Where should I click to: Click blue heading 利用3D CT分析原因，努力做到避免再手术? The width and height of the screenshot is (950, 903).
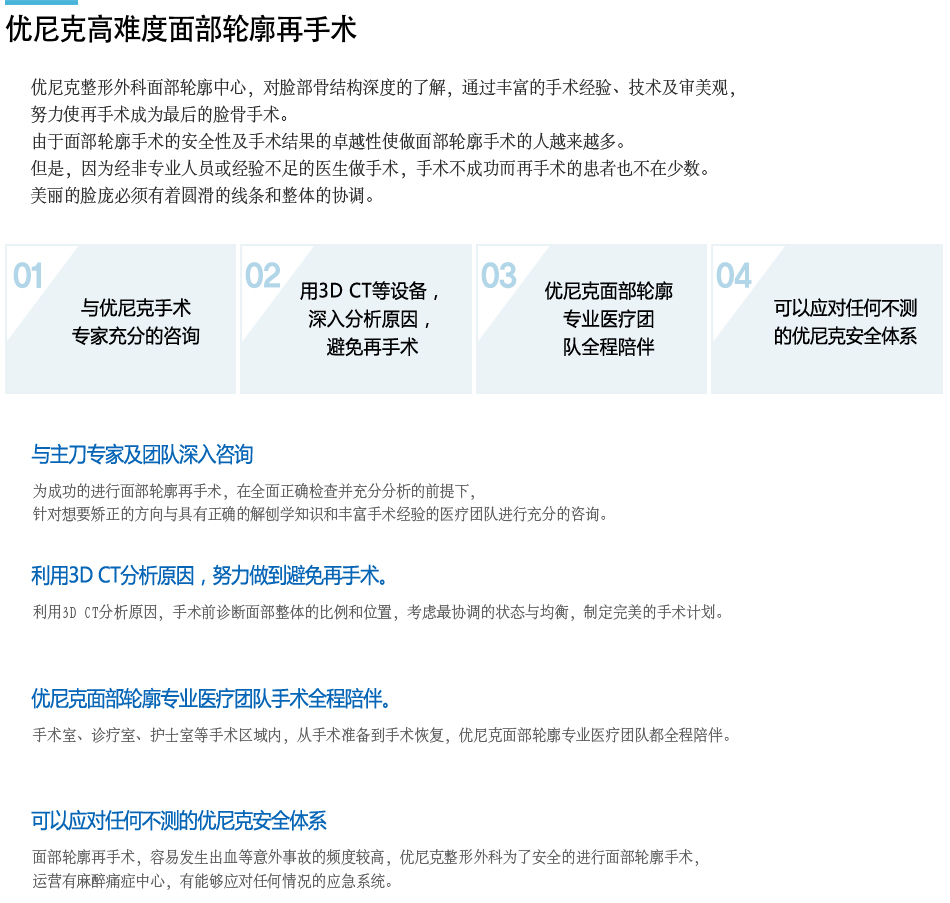210,575
